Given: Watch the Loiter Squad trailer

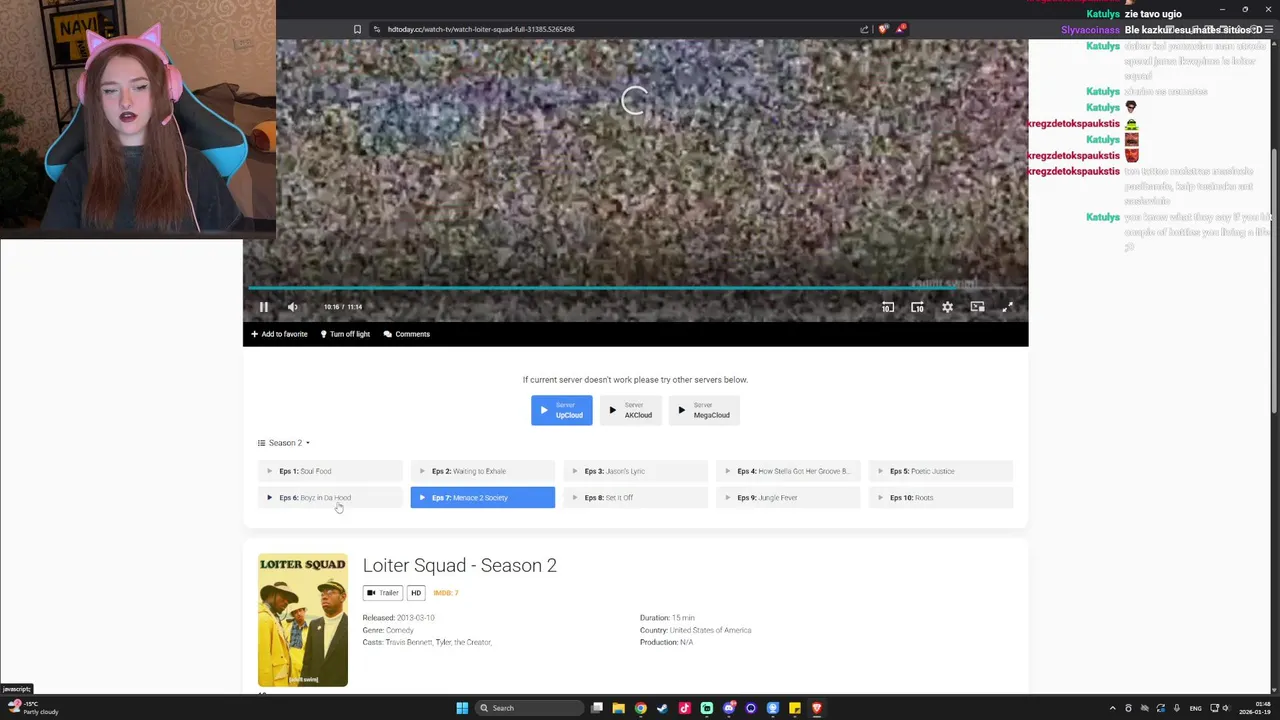Looking at the screenshot, I should coord(383,593).
